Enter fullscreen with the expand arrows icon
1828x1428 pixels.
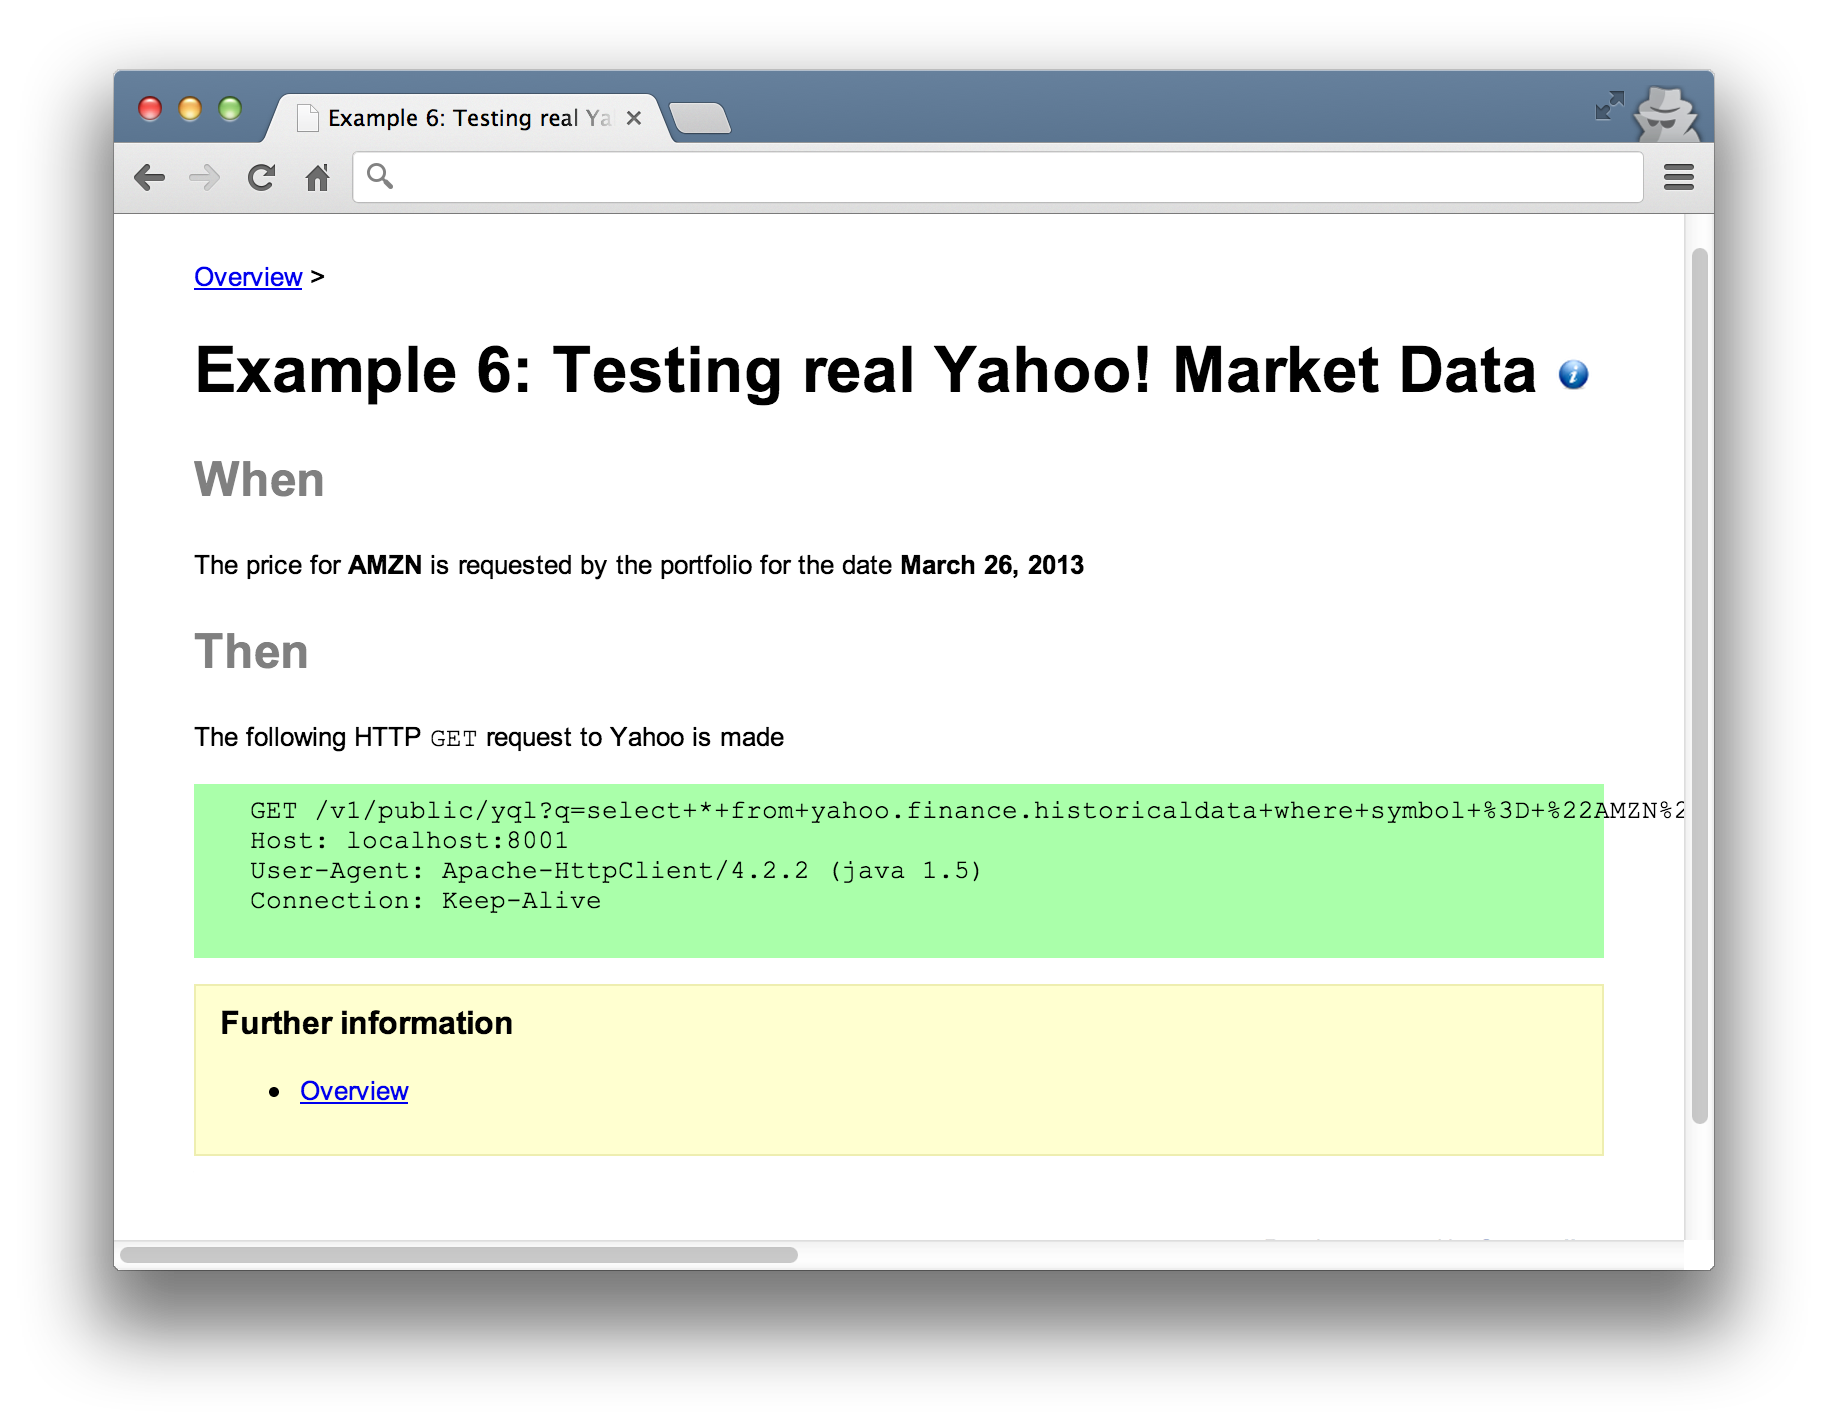1608,105
